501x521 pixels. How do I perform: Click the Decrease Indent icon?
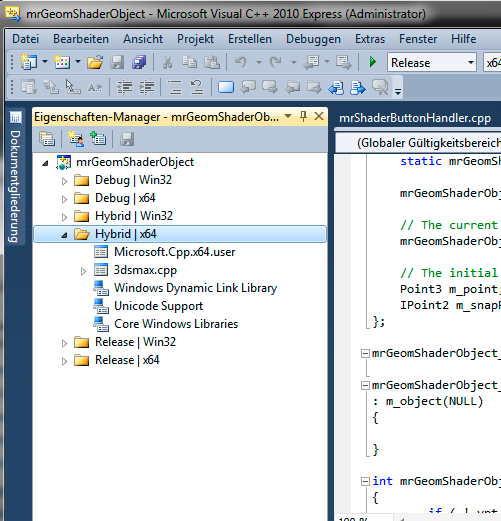tap(124, 87)
